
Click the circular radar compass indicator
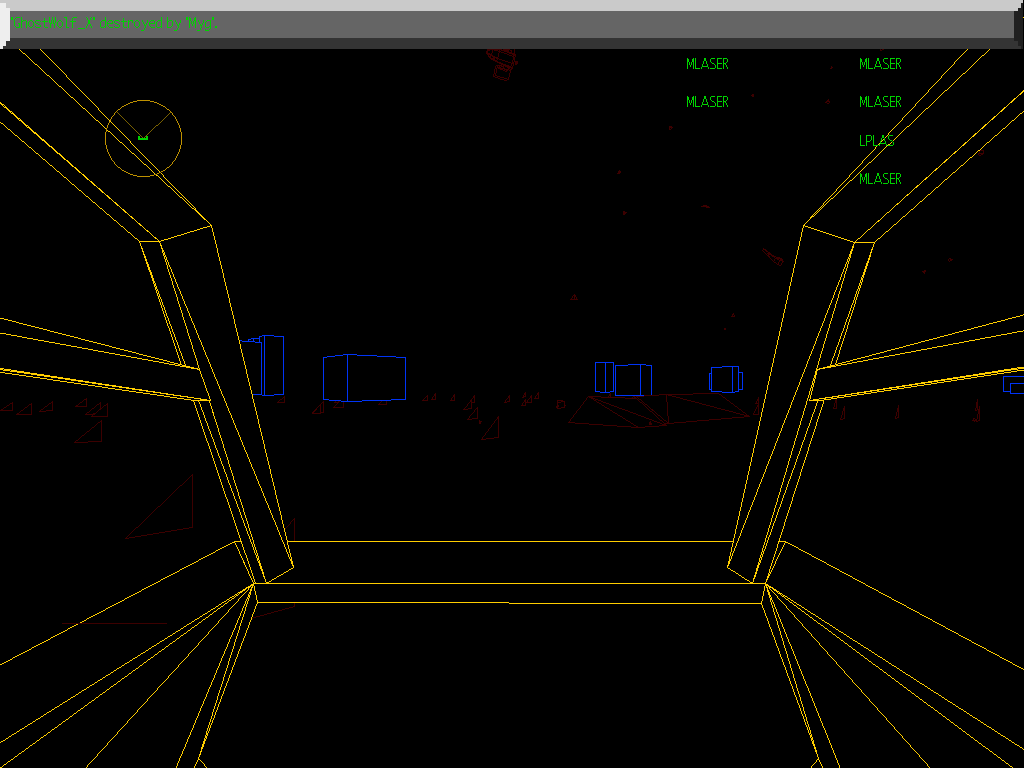(x=143, y=138)
